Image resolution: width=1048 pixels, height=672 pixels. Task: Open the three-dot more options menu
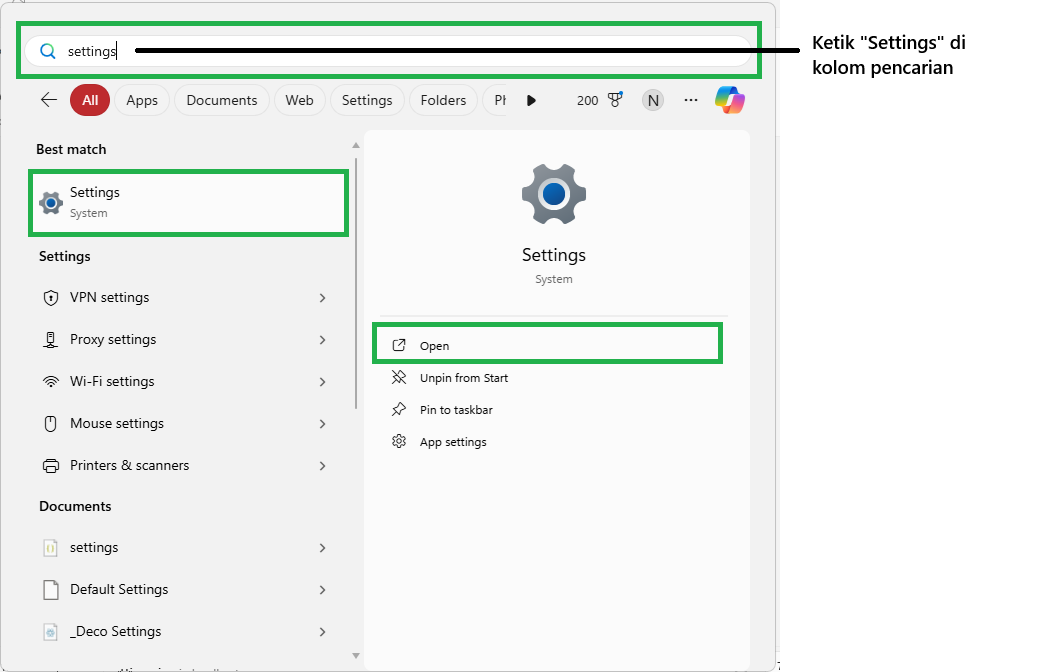[691, 100]
